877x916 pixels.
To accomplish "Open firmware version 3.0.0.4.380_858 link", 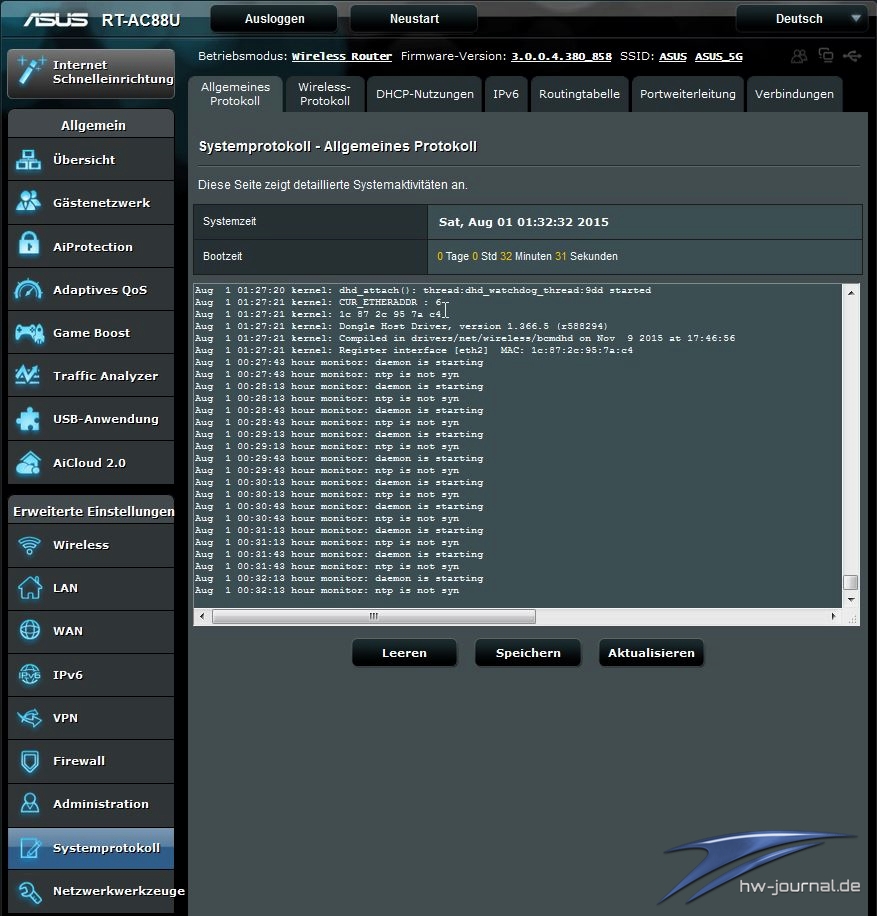I will [x=561, y=56].
